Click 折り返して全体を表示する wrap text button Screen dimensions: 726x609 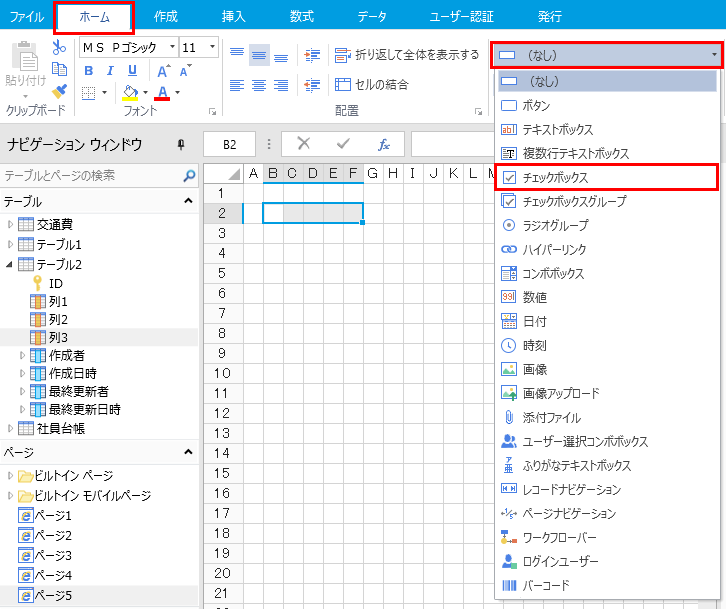coord(406,54)
